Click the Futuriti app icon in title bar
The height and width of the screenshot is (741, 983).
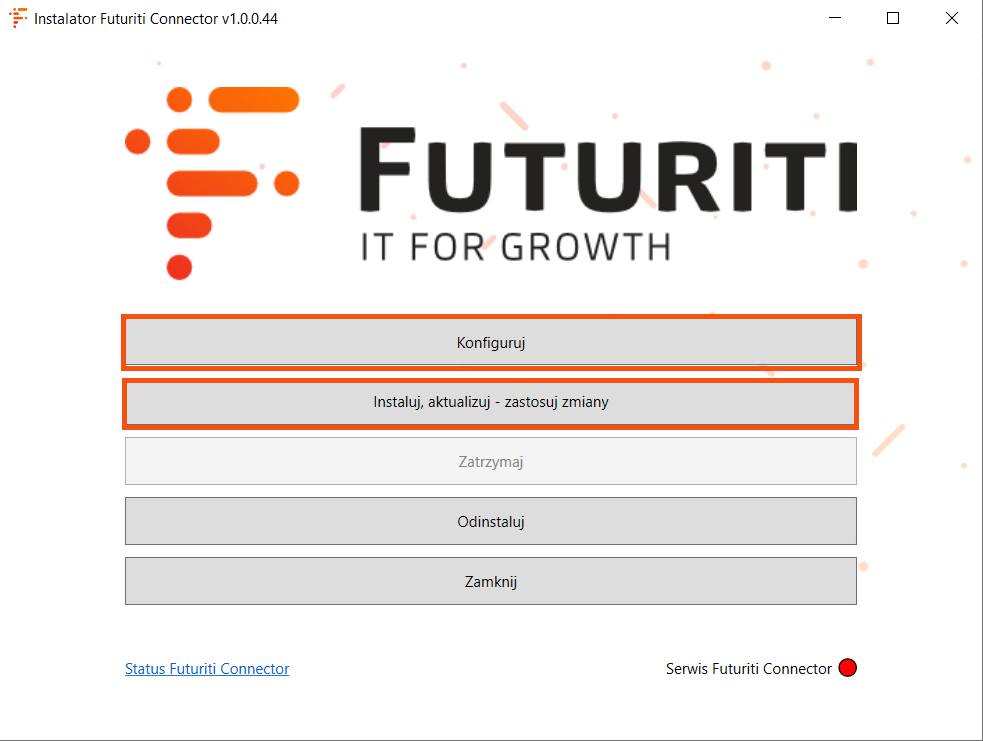point(18,18)
